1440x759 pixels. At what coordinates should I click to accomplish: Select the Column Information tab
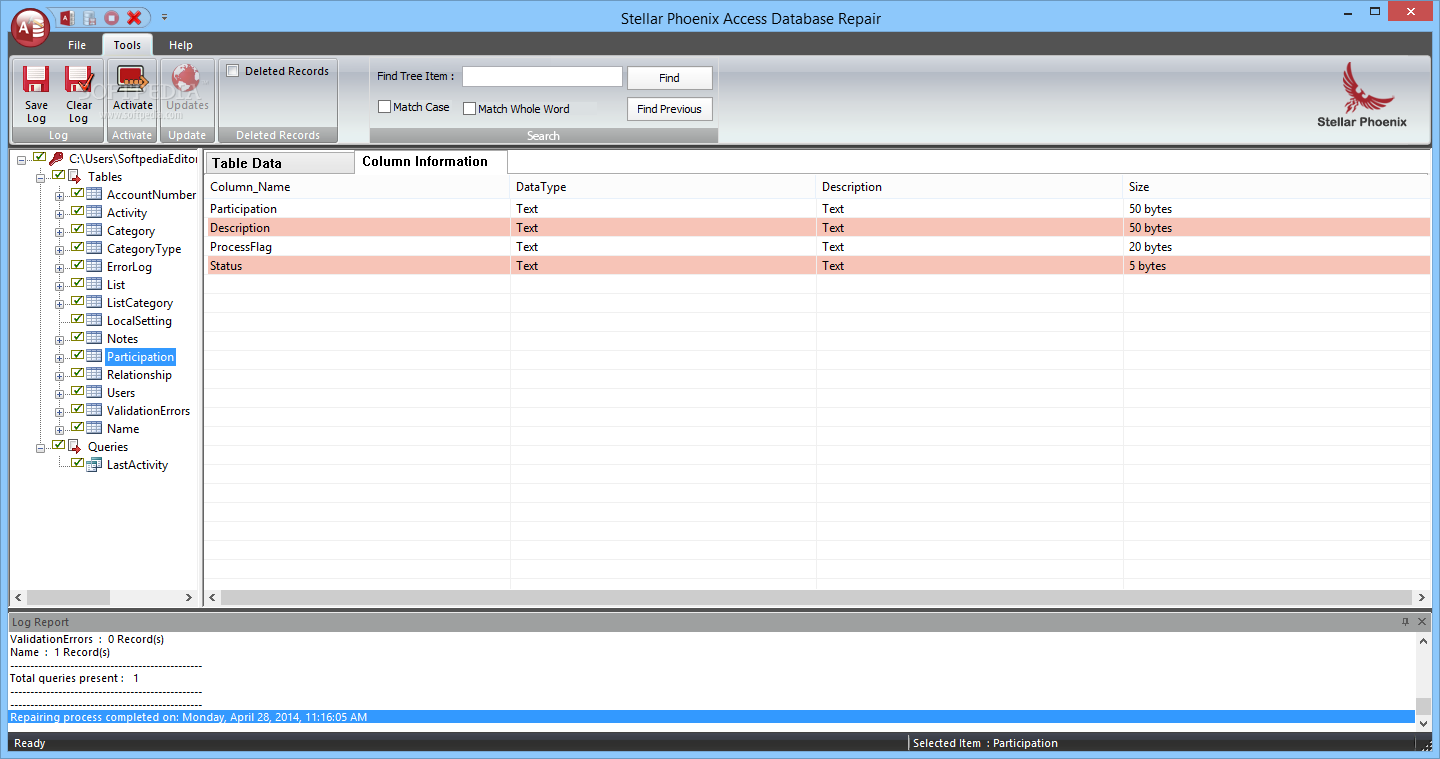(x=431, y=161)
